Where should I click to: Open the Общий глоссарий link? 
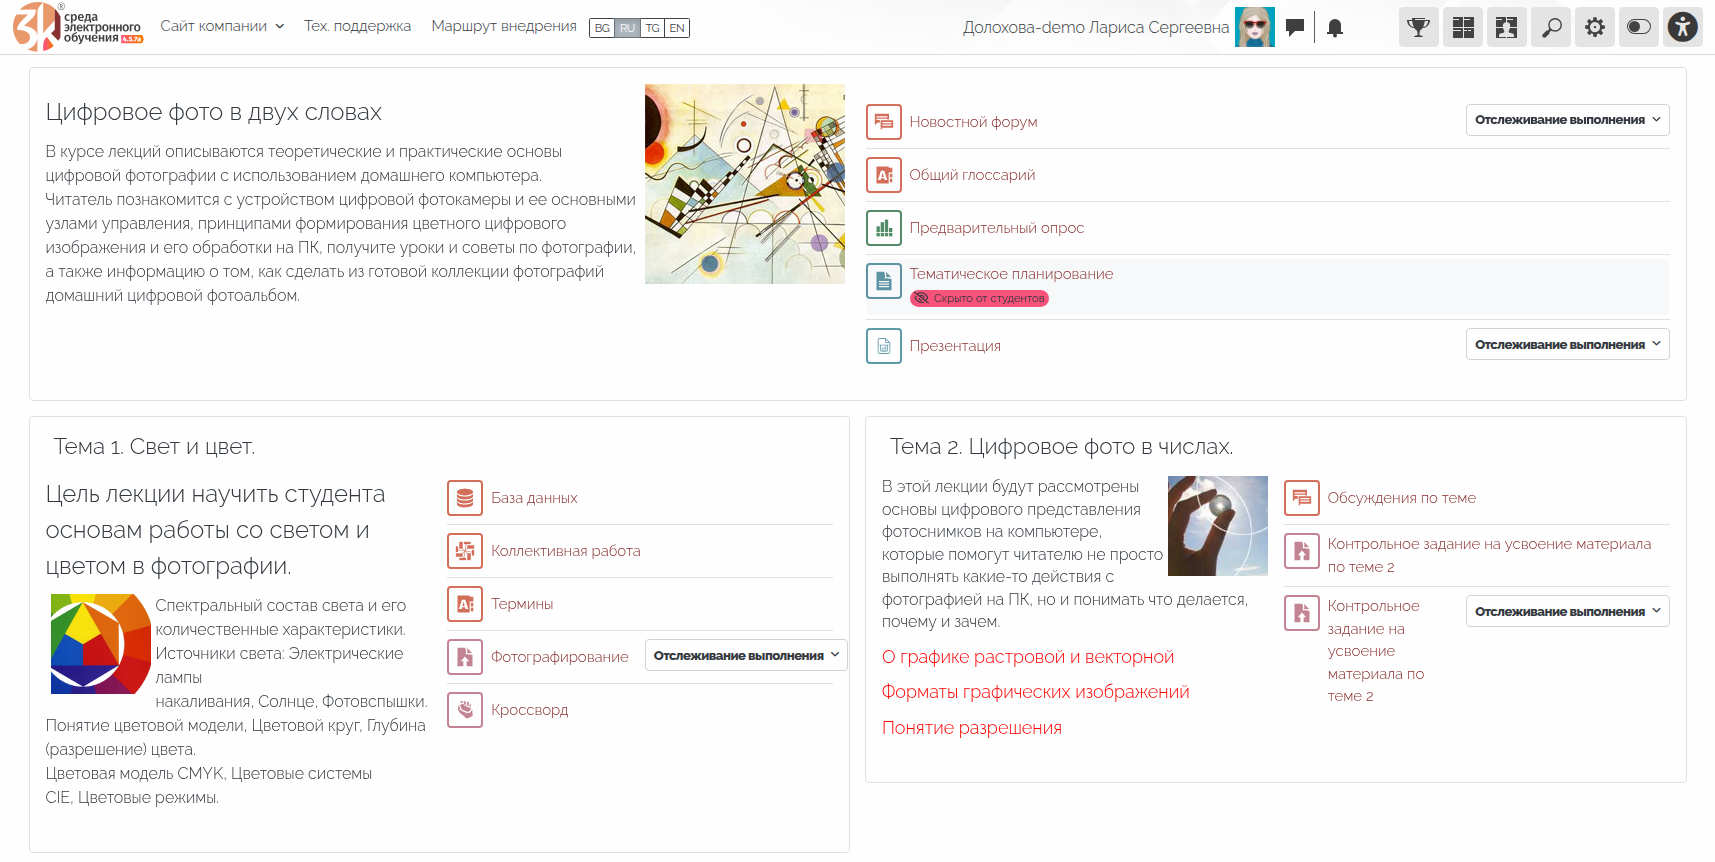(x=971, y=175)
